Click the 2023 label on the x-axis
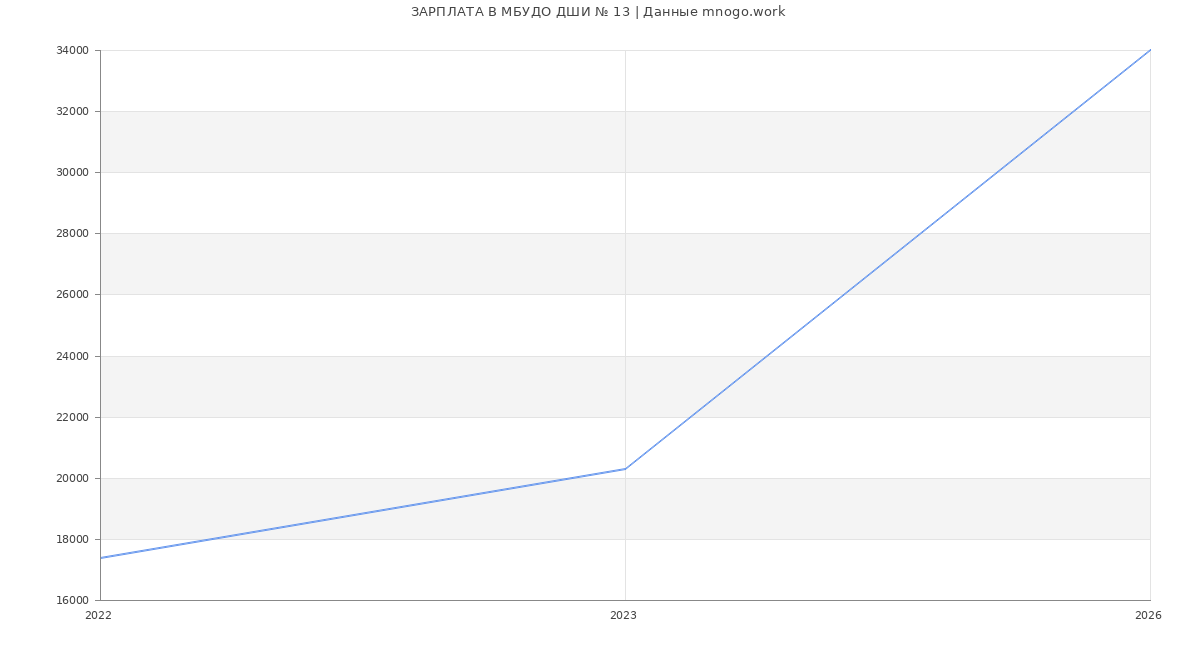Viewport: 1200px width, 650px height. tap(623, 616)
